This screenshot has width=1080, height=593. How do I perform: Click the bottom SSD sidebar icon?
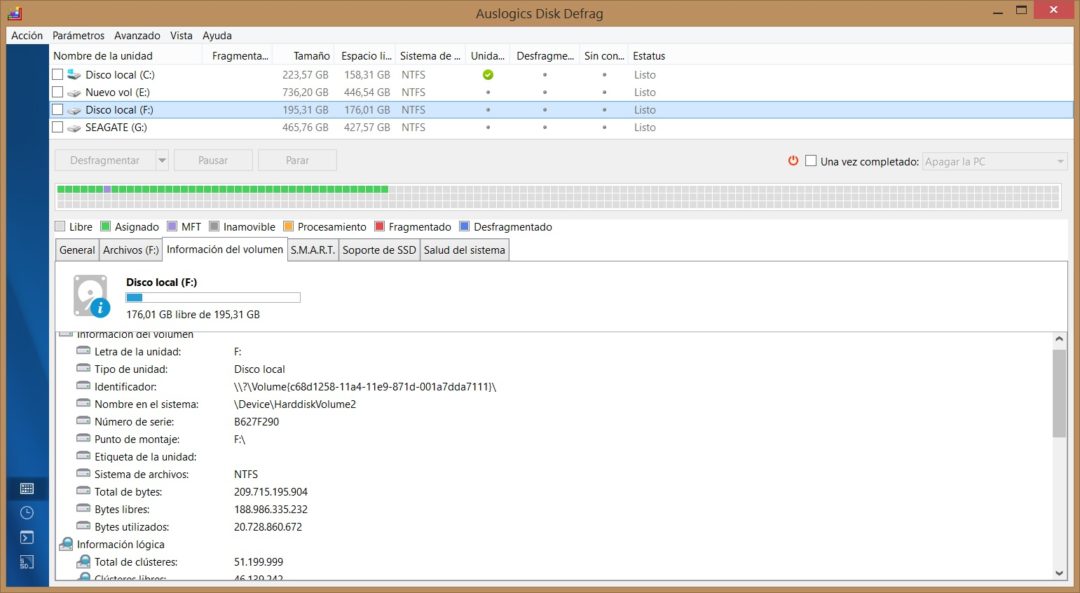pos(27,562)
